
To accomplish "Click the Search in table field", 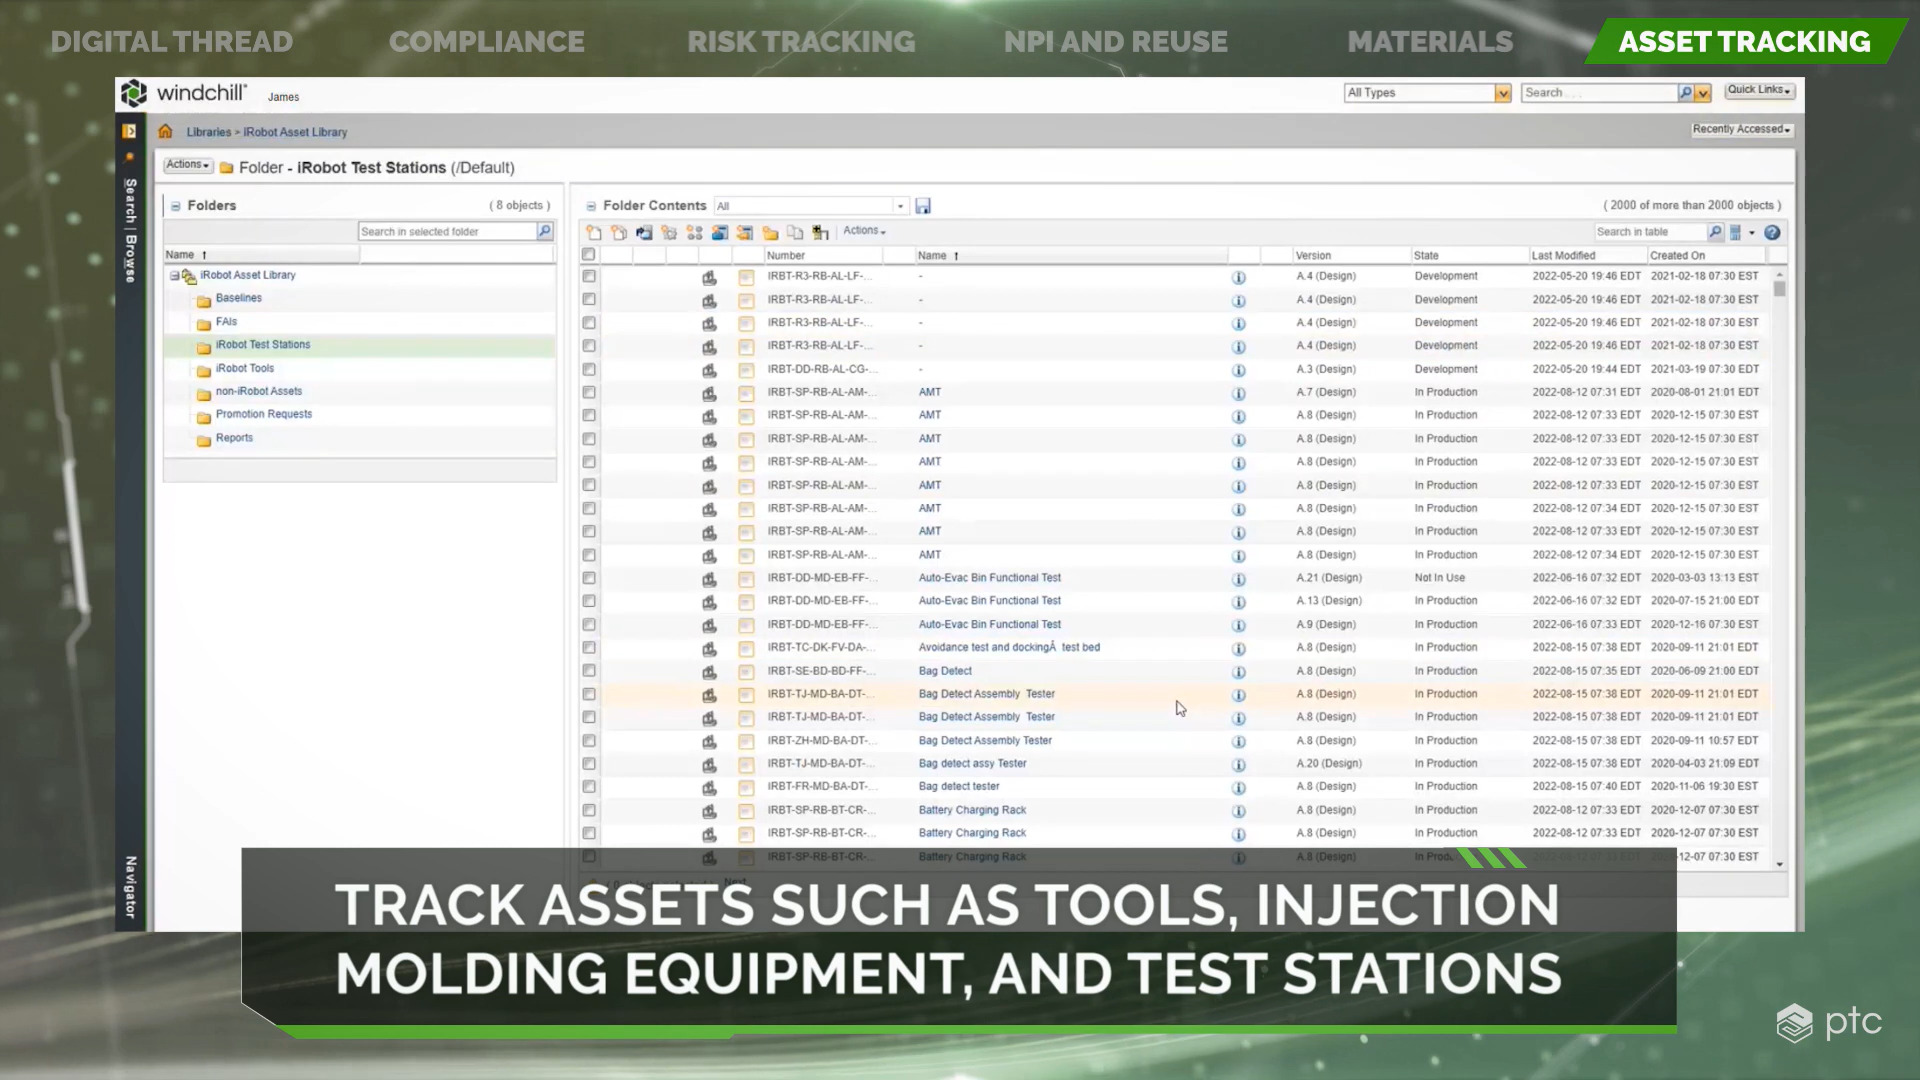I will 1650,232.
